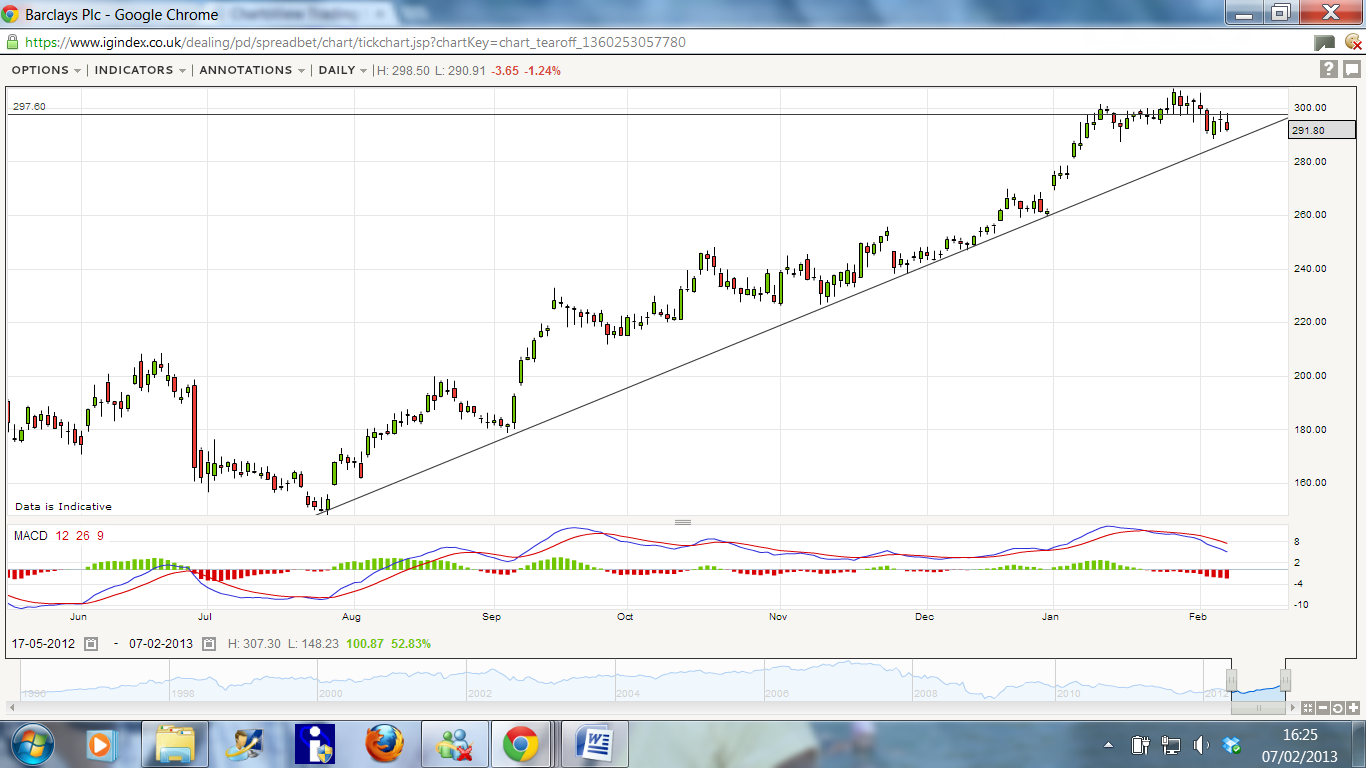
Task: Reset the chart zoom with circular arrow
Action: [1338, 708]
